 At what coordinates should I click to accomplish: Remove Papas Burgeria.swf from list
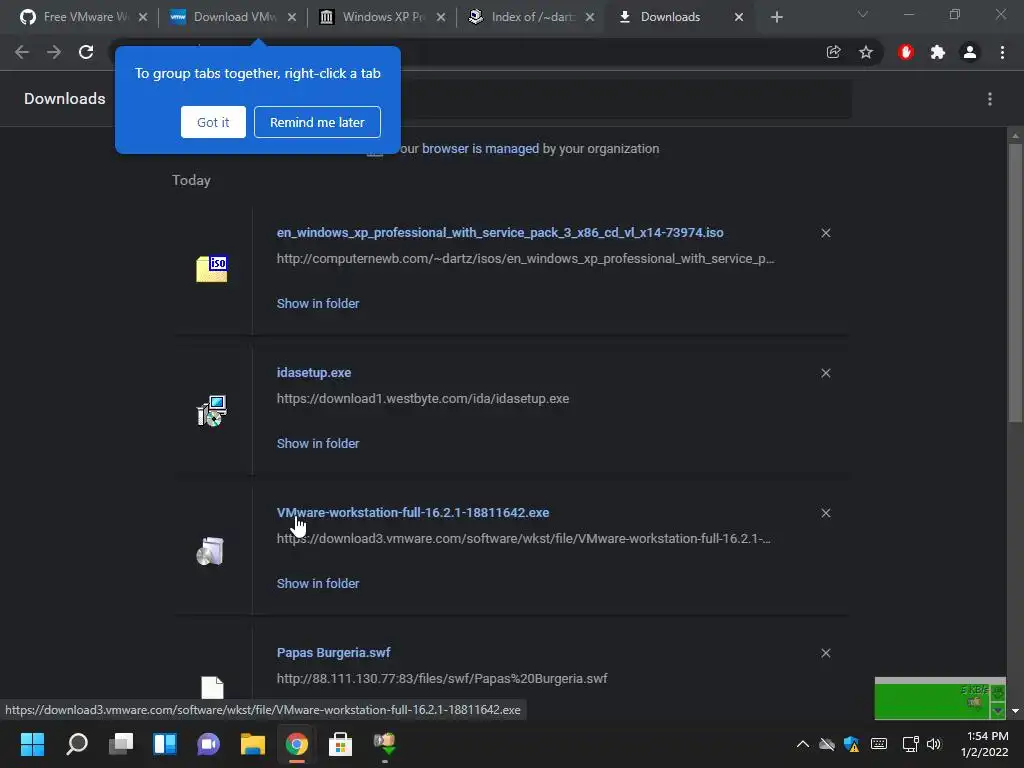pos(825,653)
